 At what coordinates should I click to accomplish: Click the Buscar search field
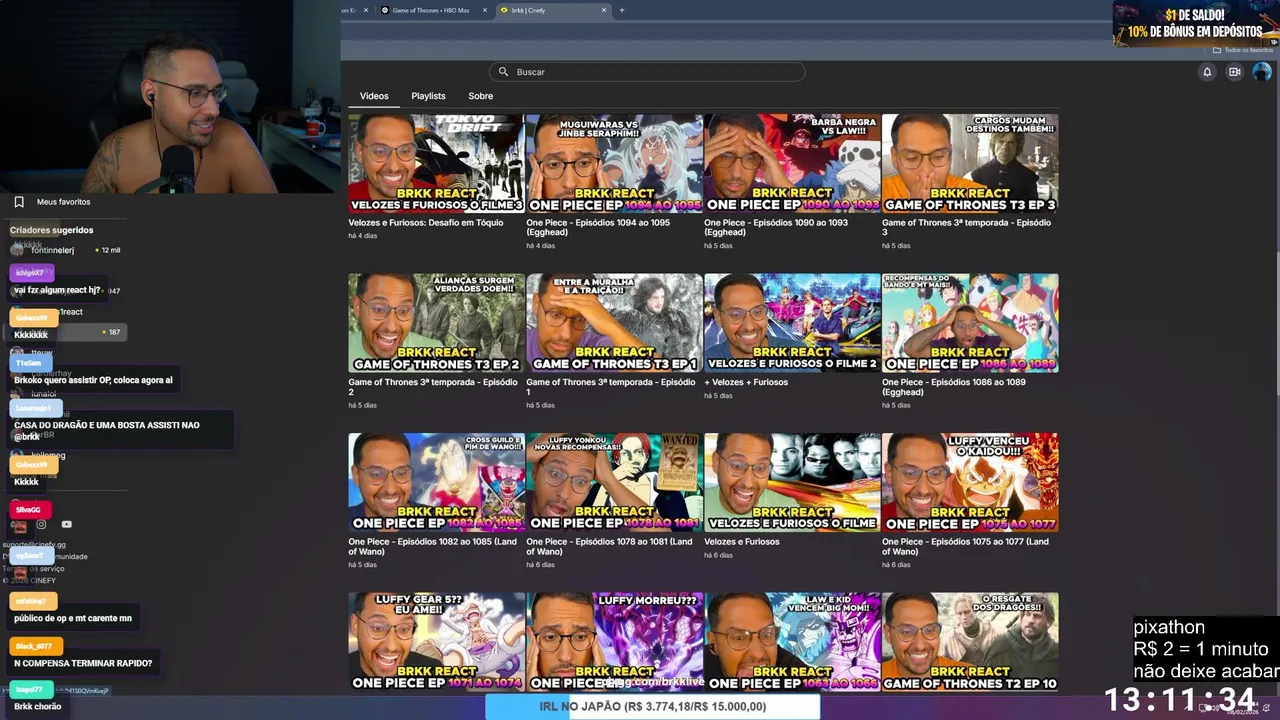647,72
